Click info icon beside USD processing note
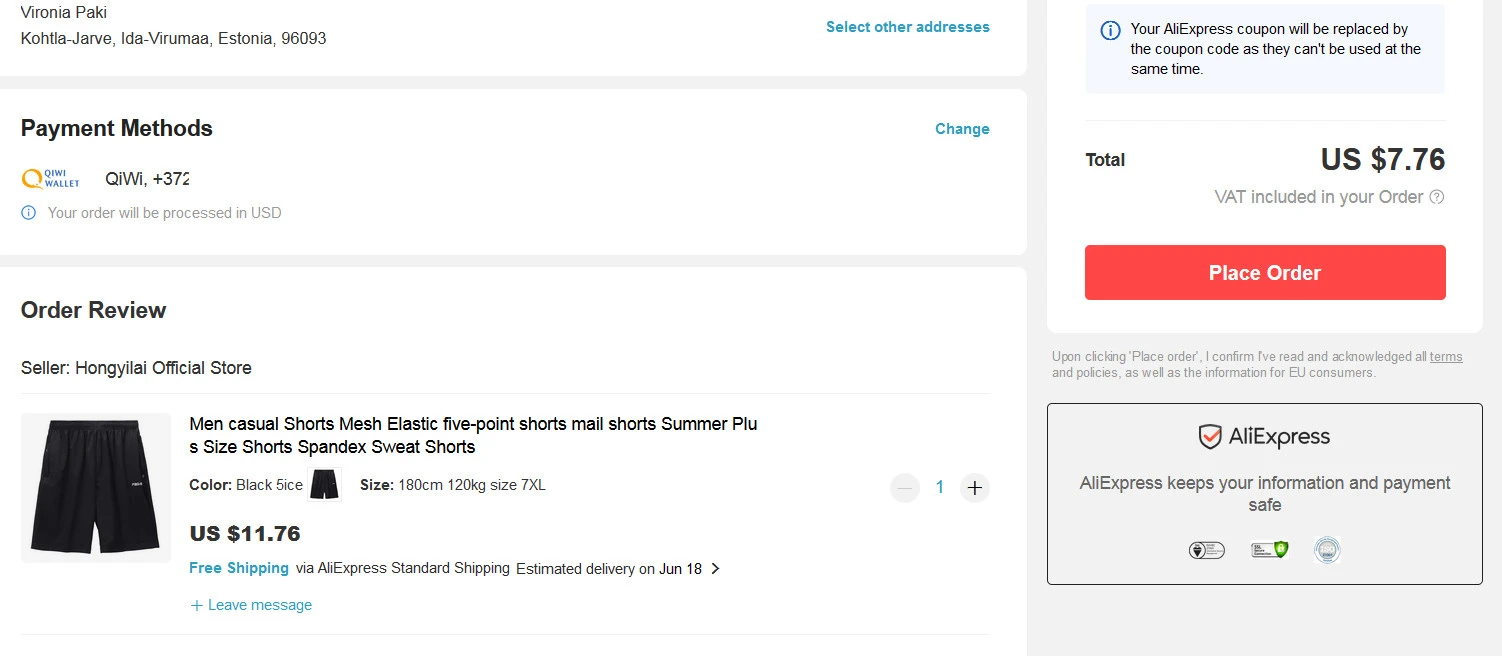The image size is (1502, 656). click(x=29, y=213)
